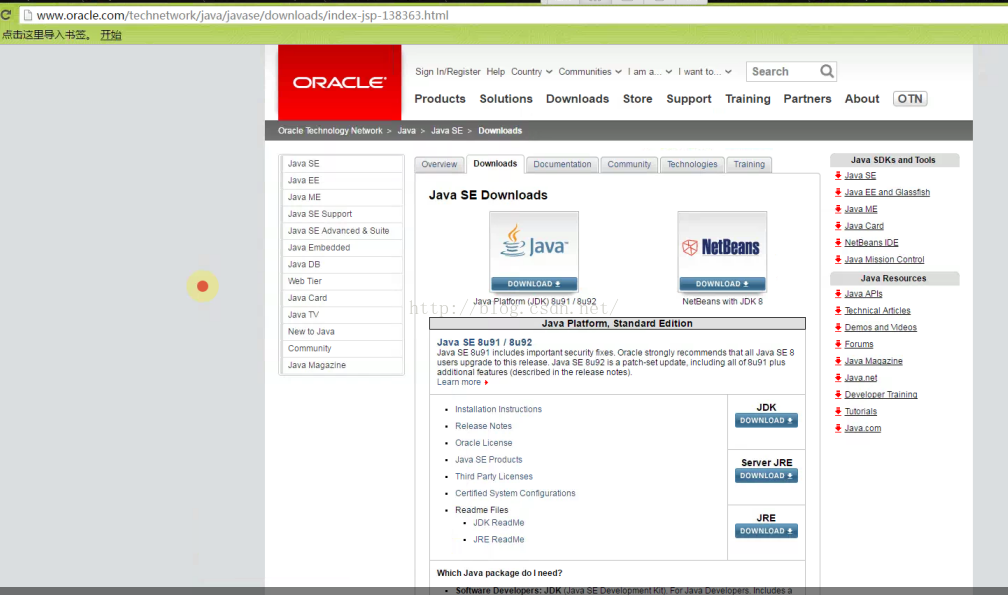Screen dimensions: 1008x595
Task: Open the Solutions menu
Action: point(506,98)
